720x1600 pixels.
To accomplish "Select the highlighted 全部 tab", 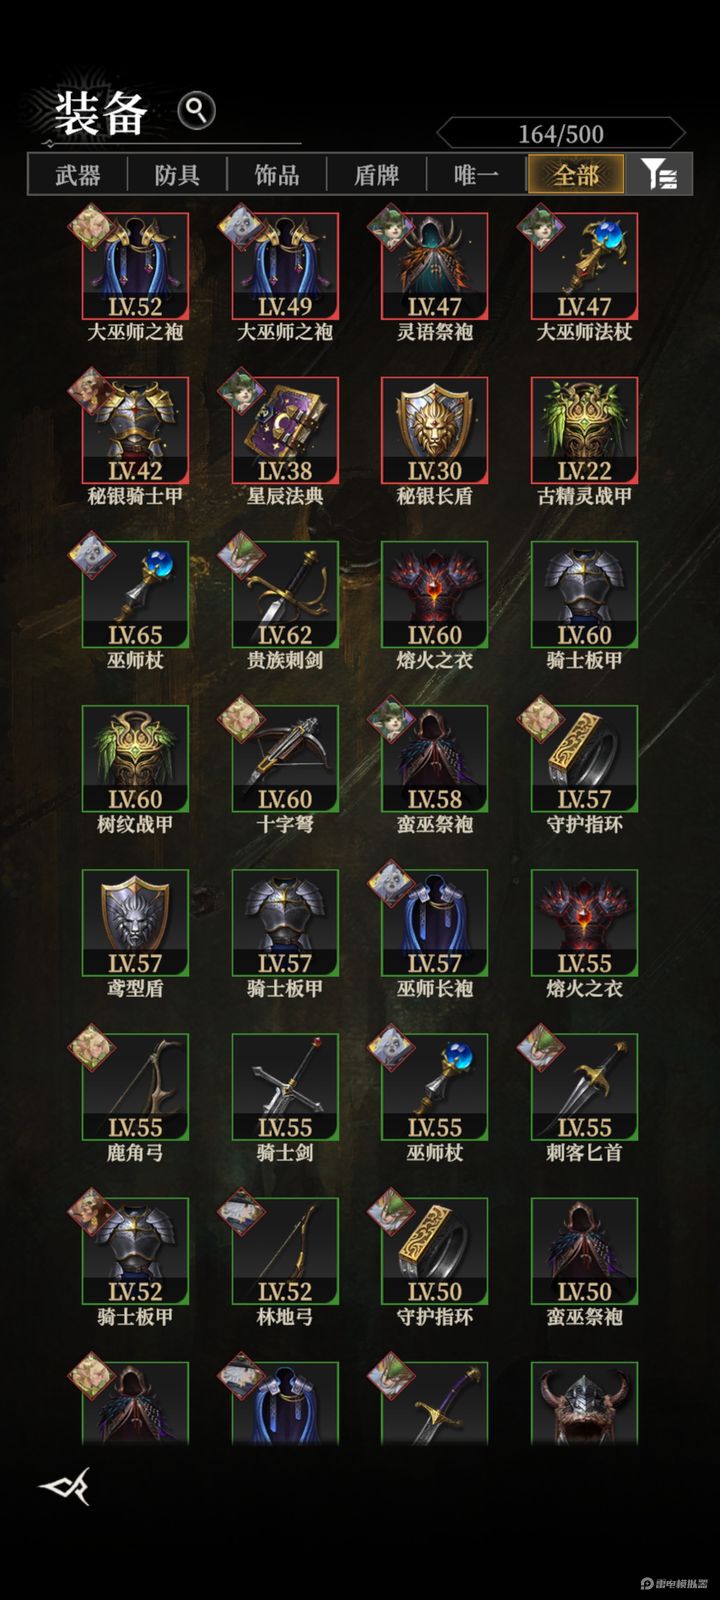I will click(x=576, y=175).
